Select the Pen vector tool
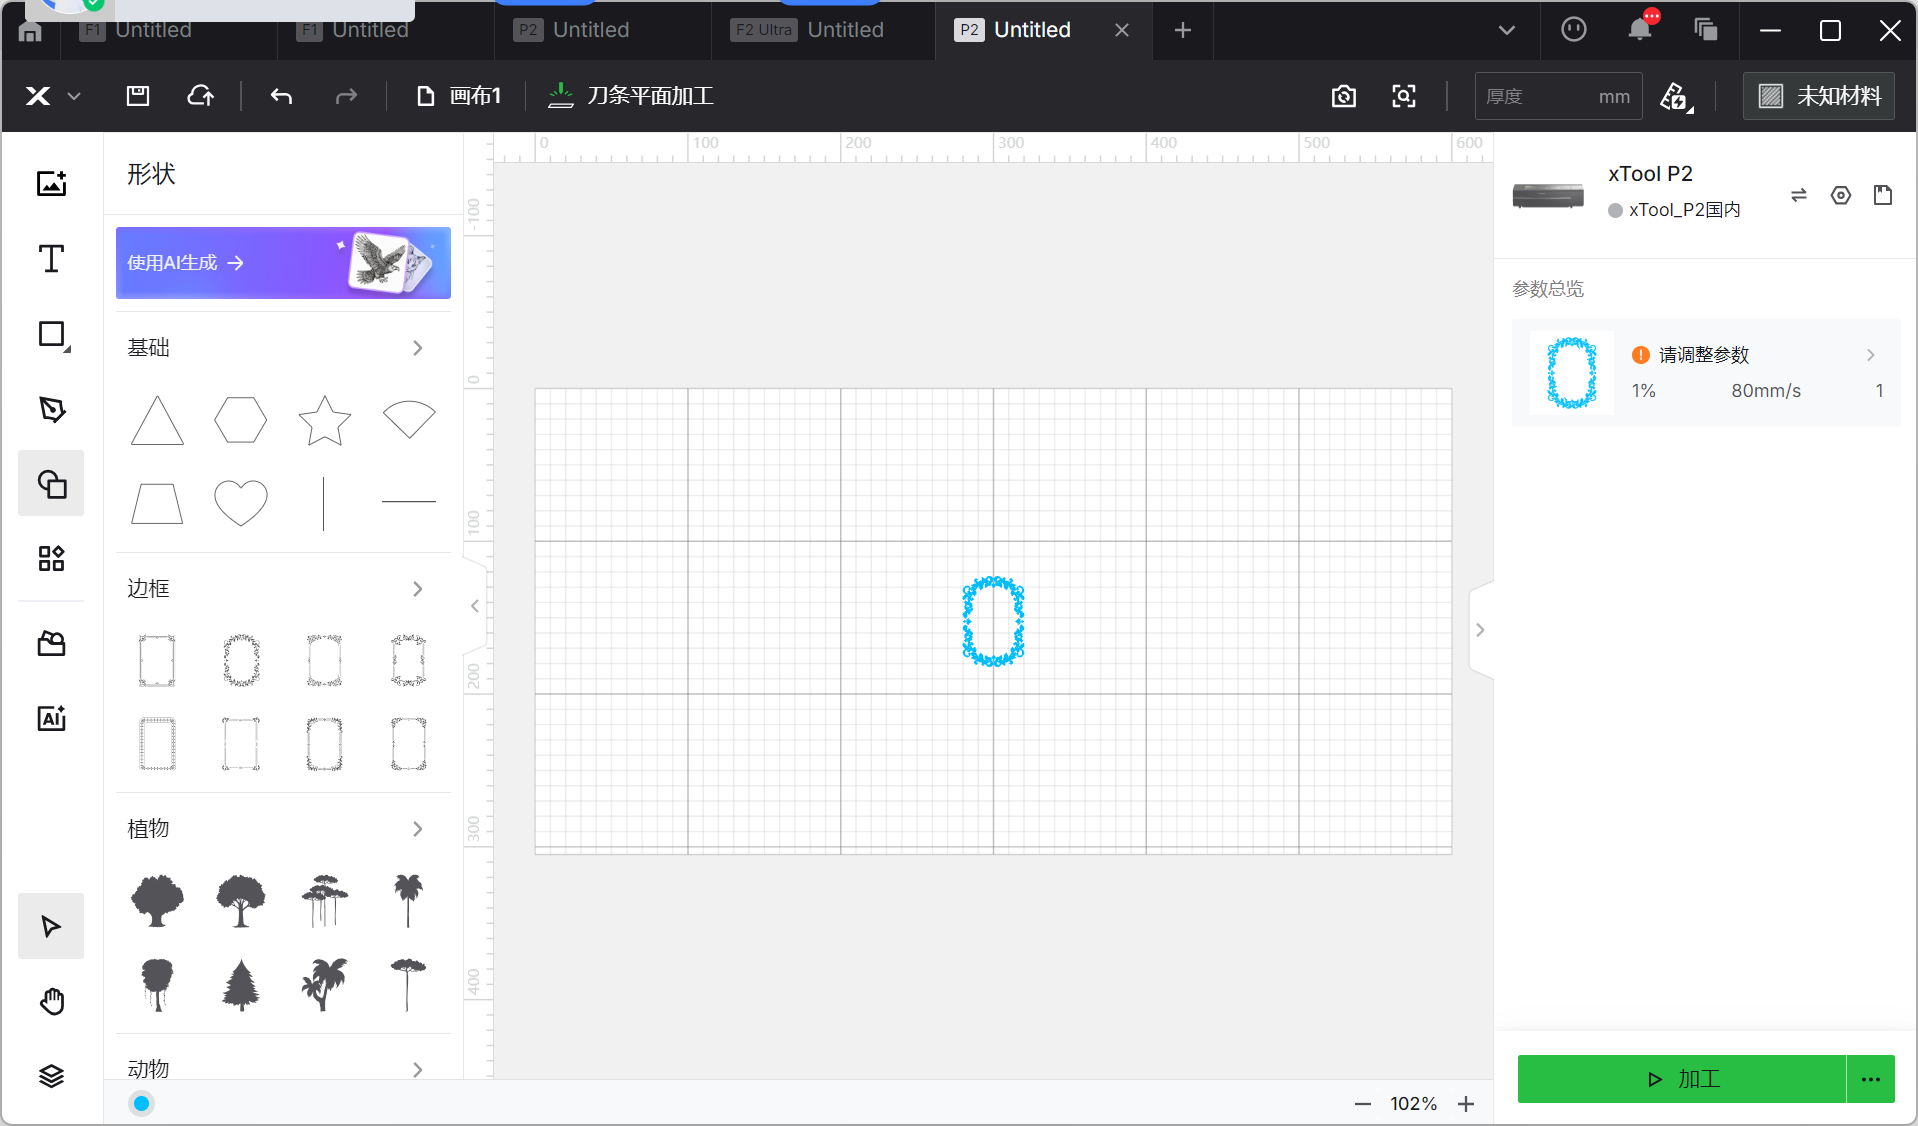 [x=51, y=409]
